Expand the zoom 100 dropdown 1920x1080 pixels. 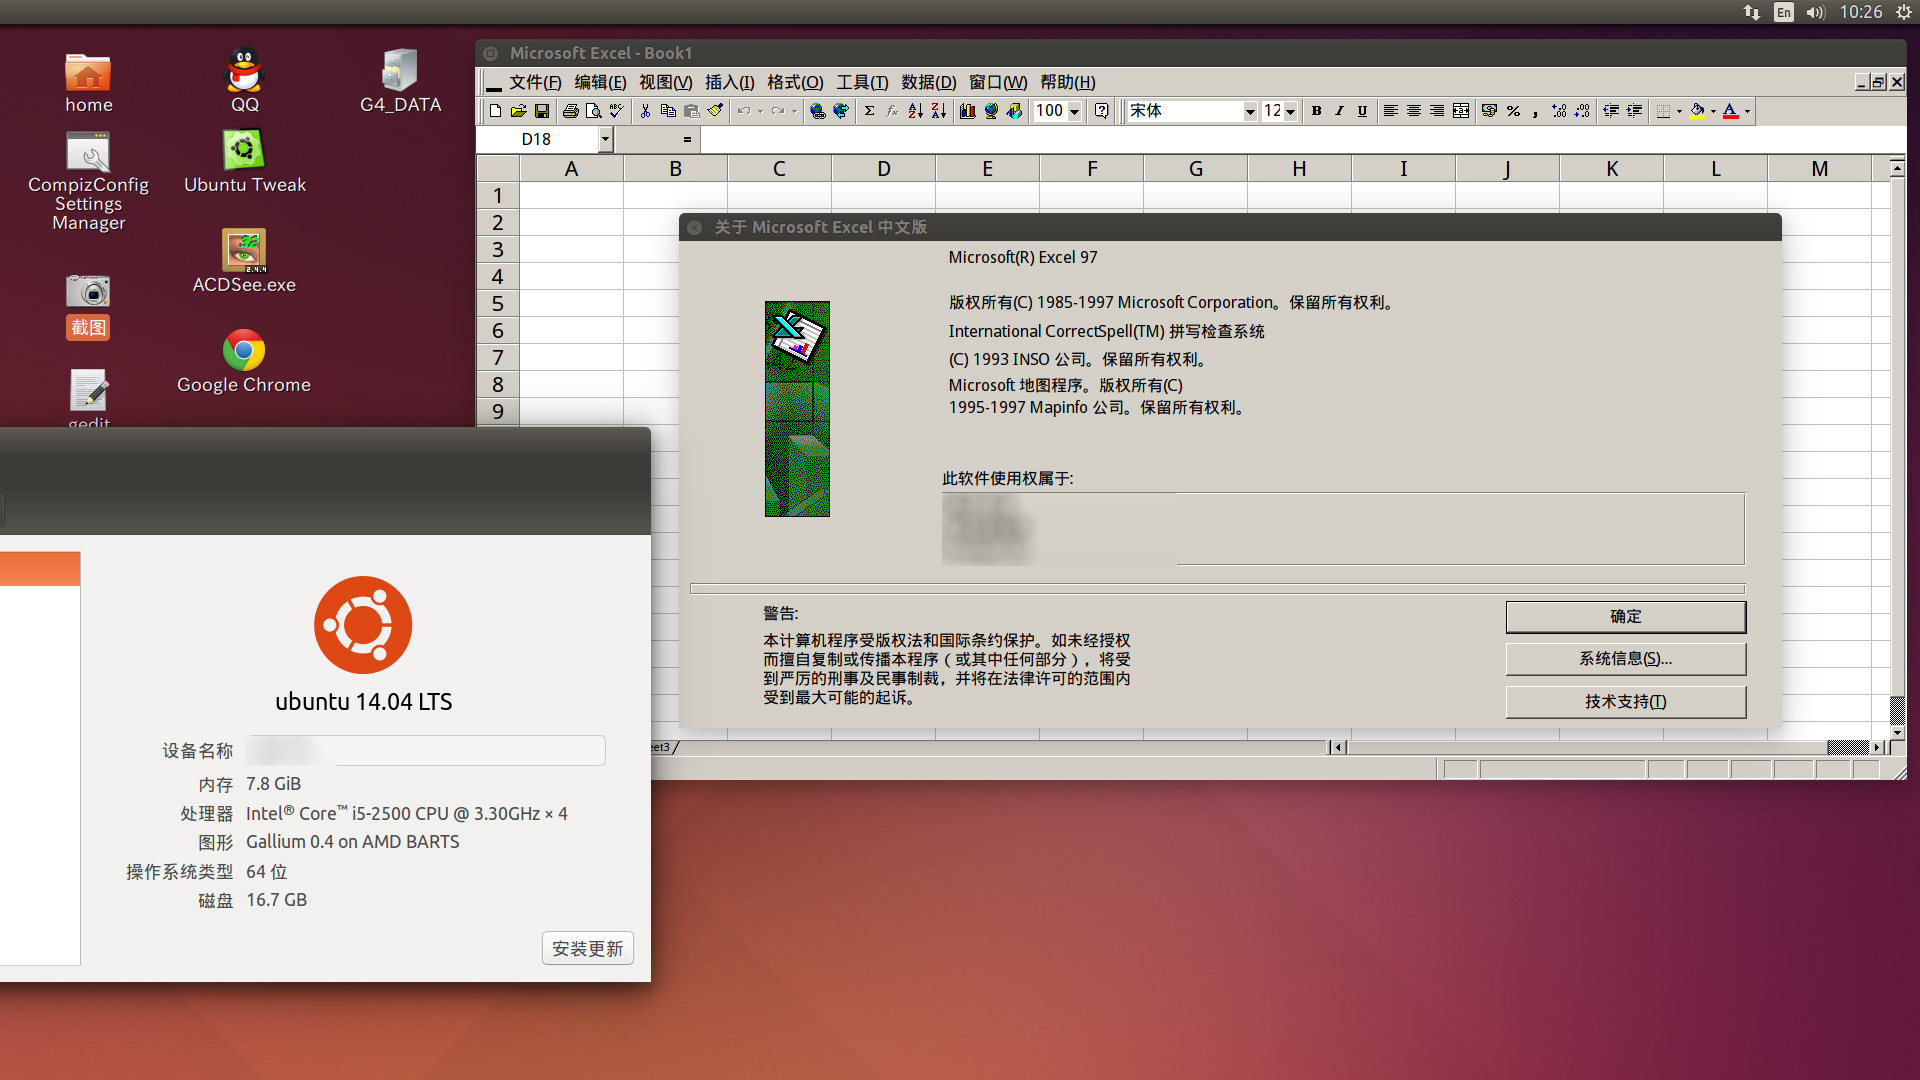[x=1075, y=111]
